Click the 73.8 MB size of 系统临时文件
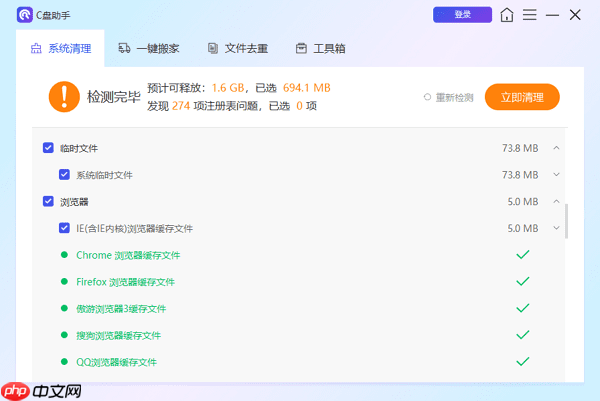 (520, 175)
